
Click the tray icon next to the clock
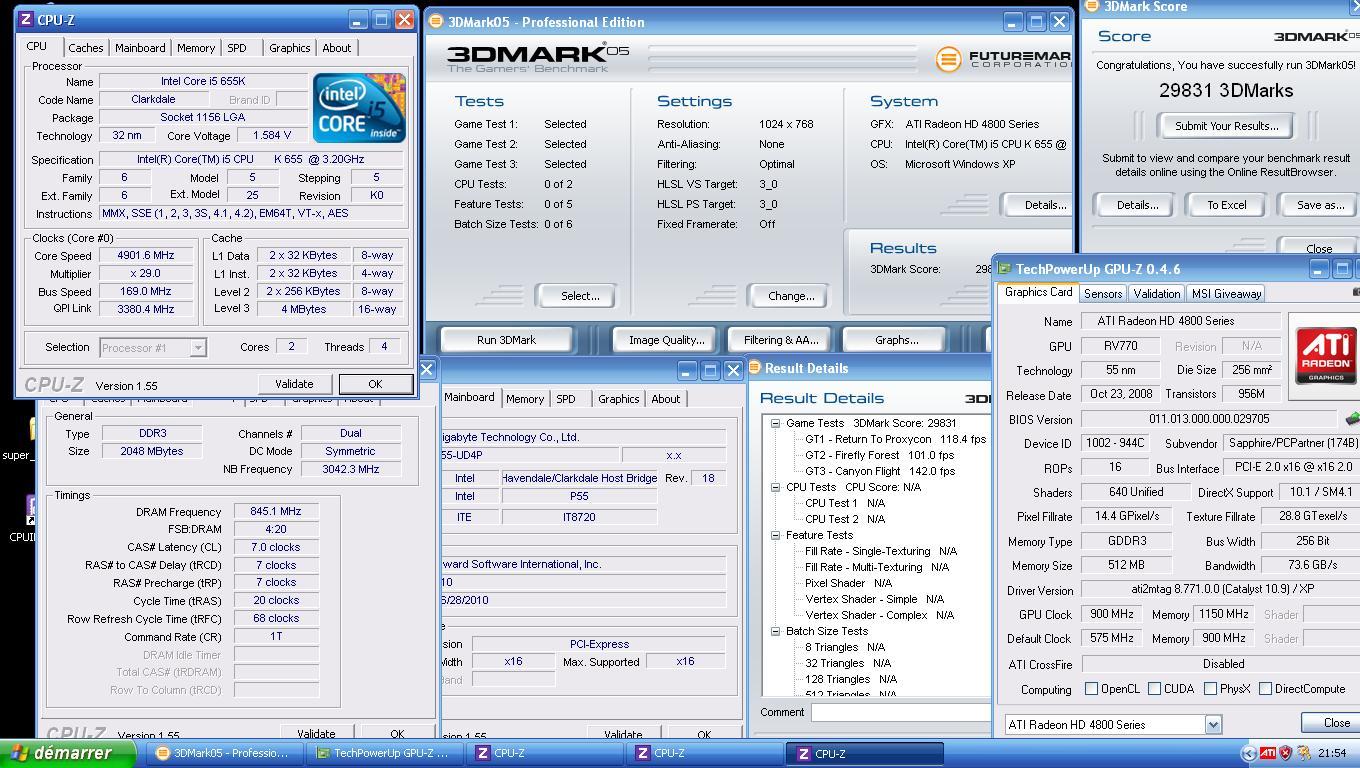pos(1304,753)
